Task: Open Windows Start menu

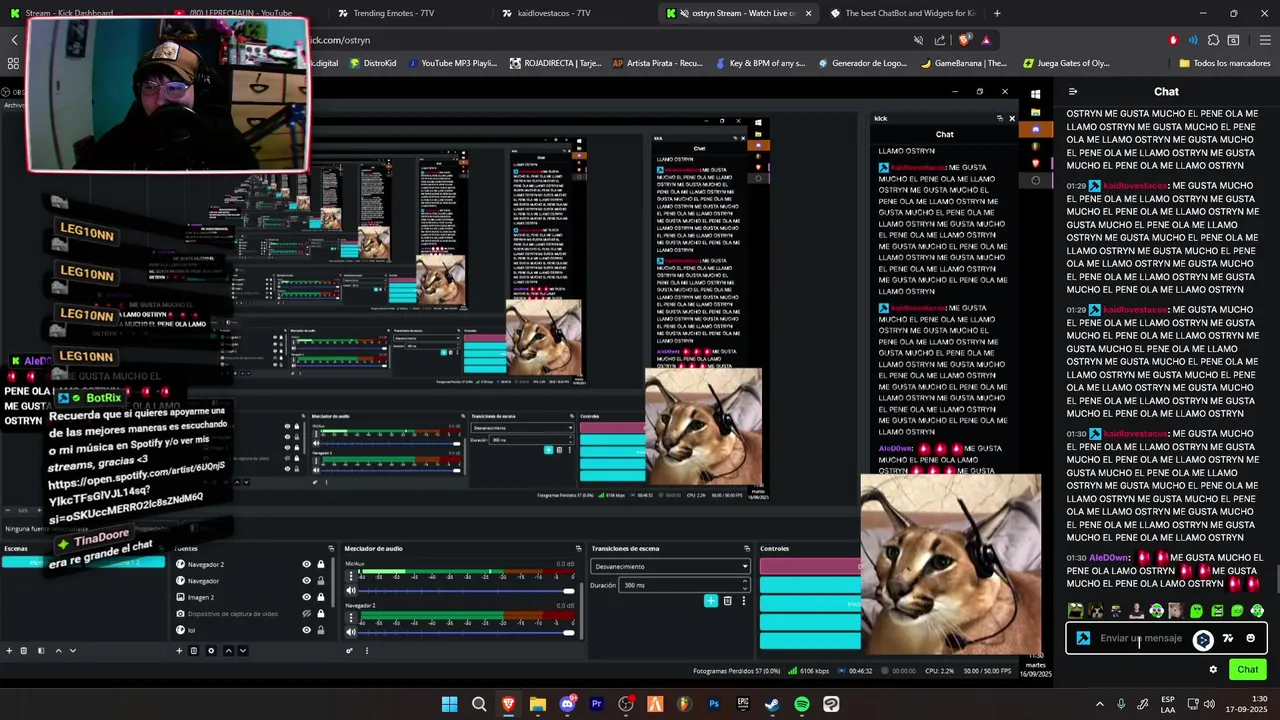Action: coord(450,704)
